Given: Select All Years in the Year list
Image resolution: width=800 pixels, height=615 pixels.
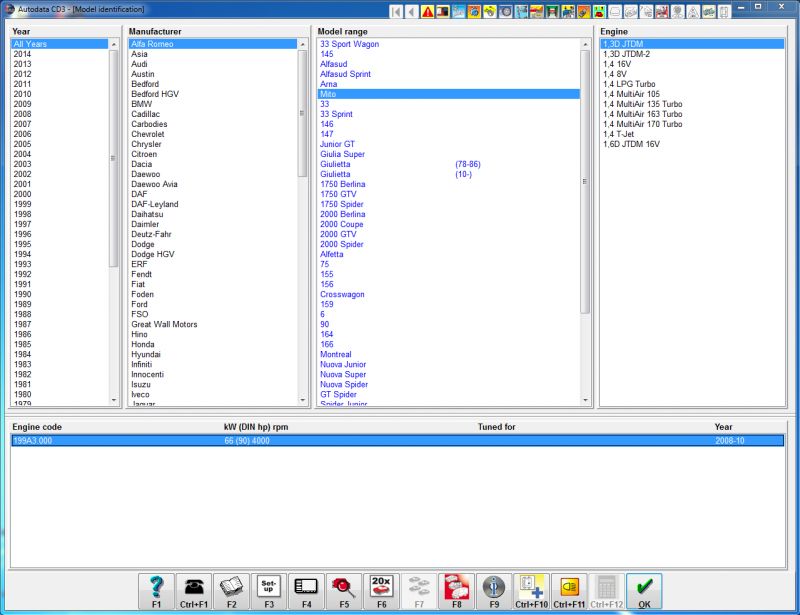Looking at the screenshot, I should click(x=60, y=44).
